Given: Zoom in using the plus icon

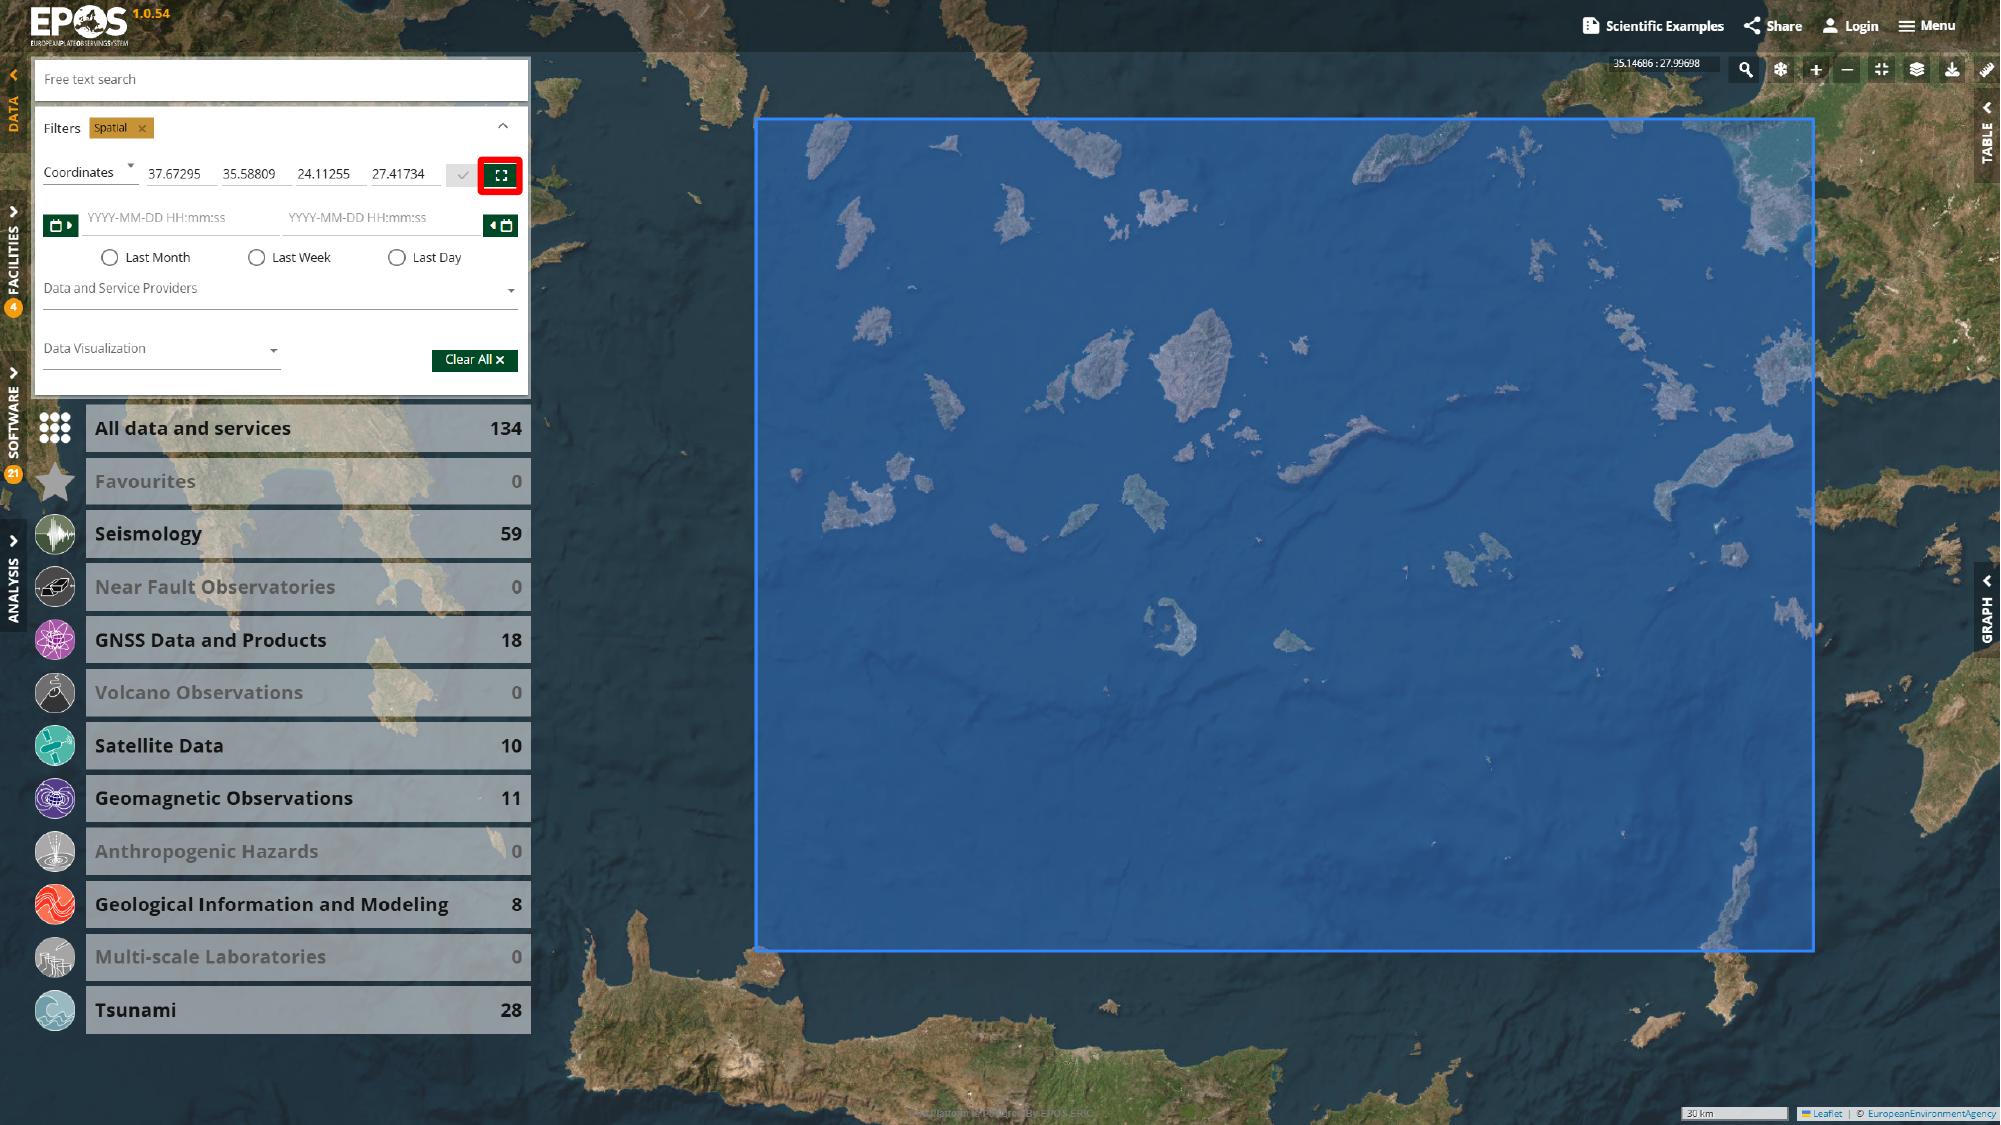Looking at the screenshot, I should click(1815, 70).
